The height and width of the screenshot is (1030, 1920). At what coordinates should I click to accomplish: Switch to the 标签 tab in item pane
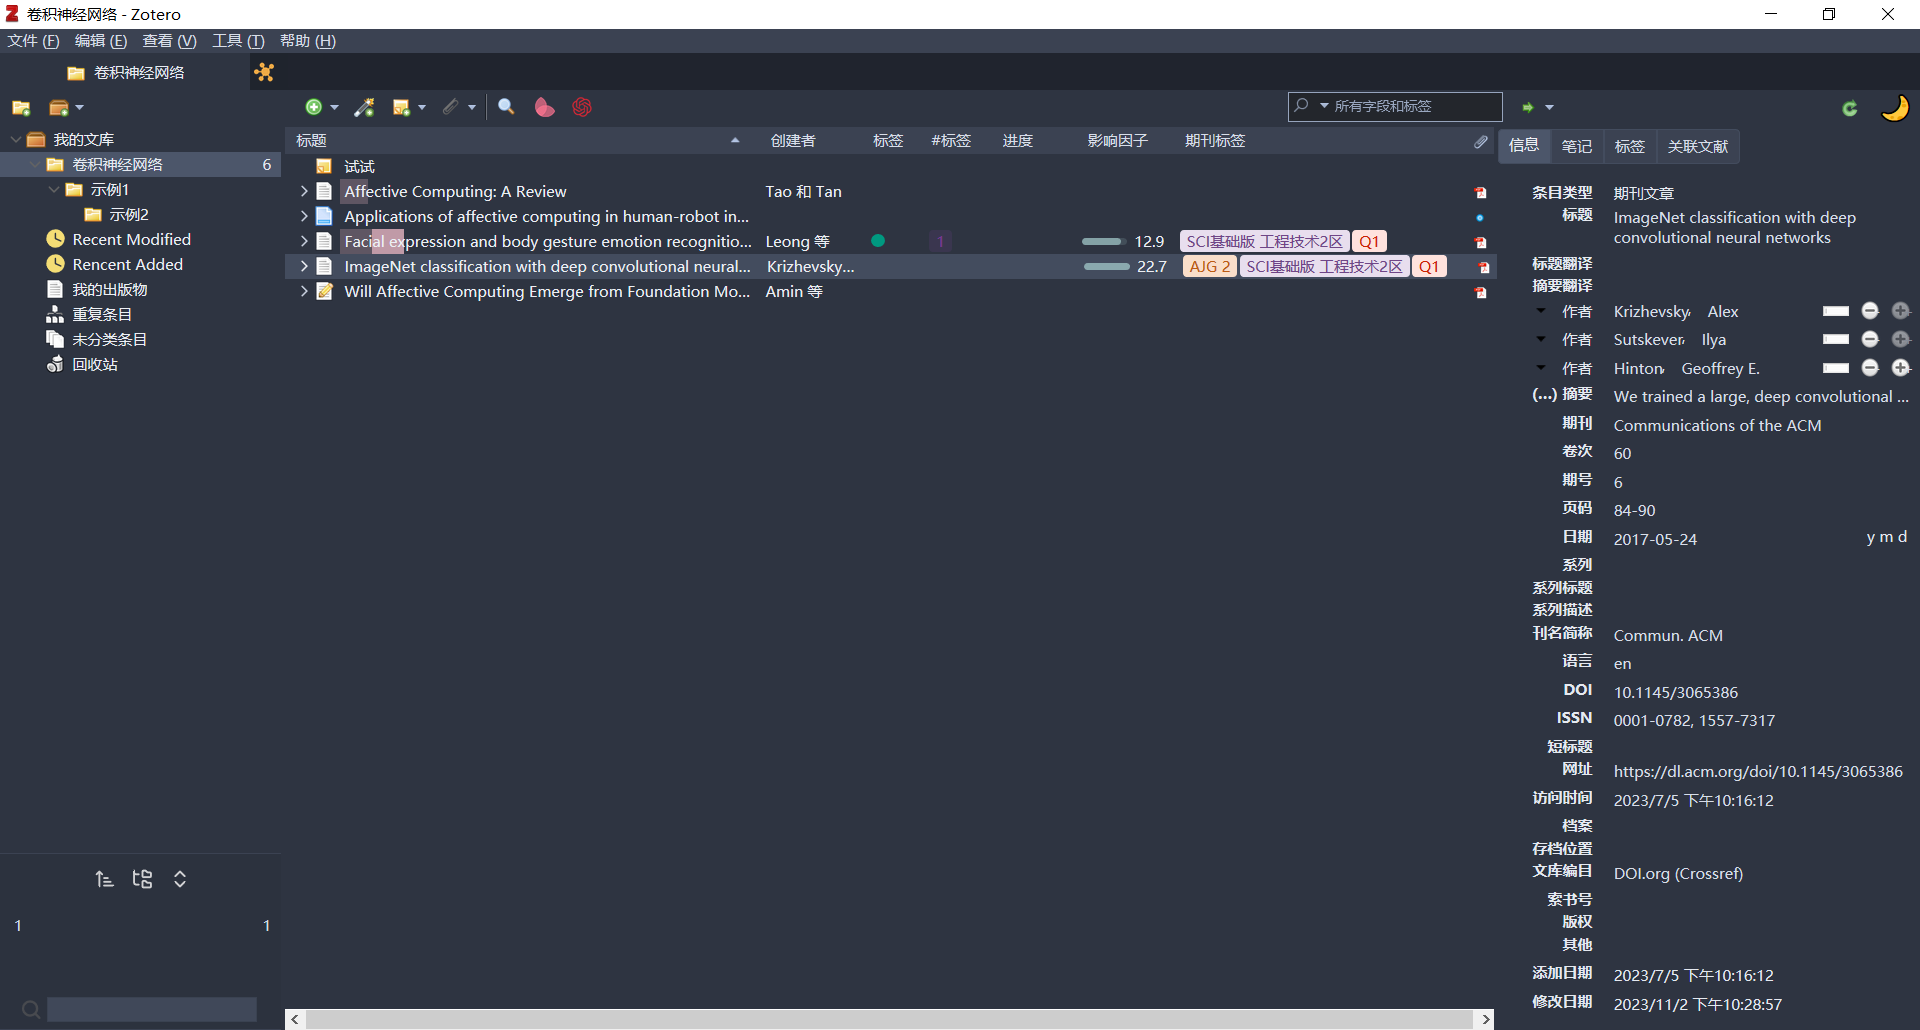(x=1630, y=146)
